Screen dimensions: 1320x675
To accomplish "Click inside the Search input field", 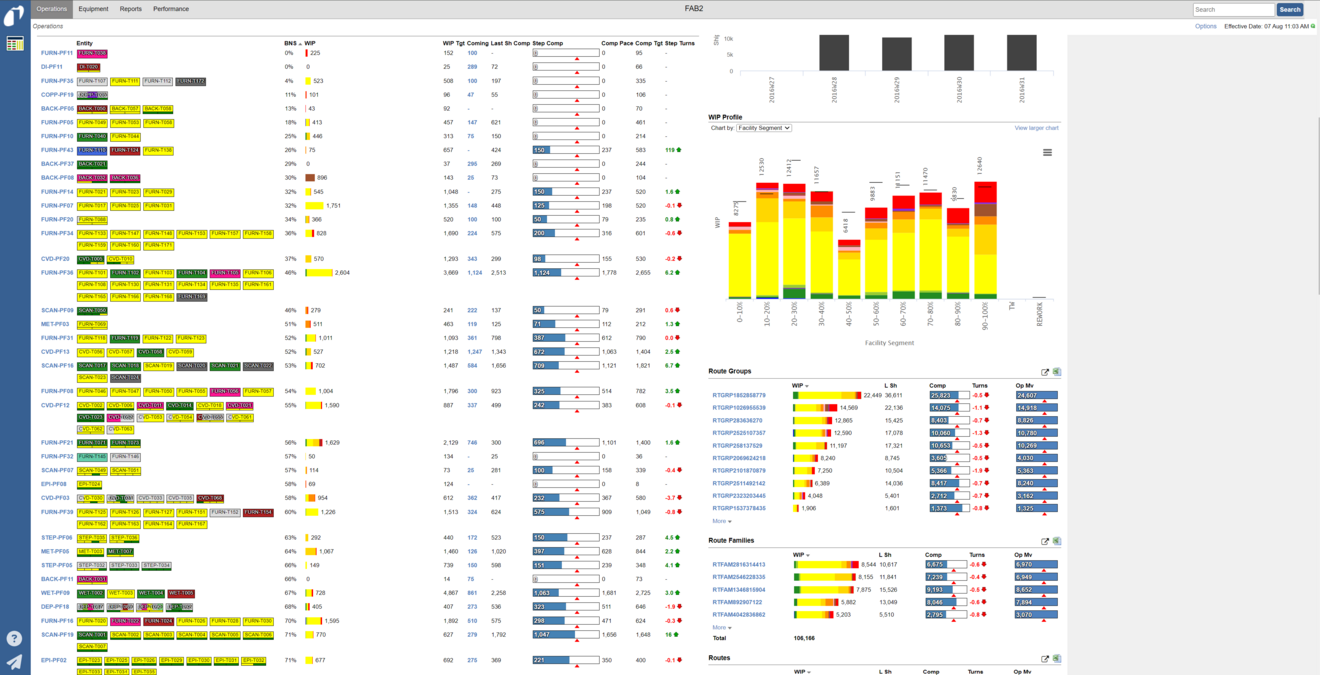I will (1232, 8).
